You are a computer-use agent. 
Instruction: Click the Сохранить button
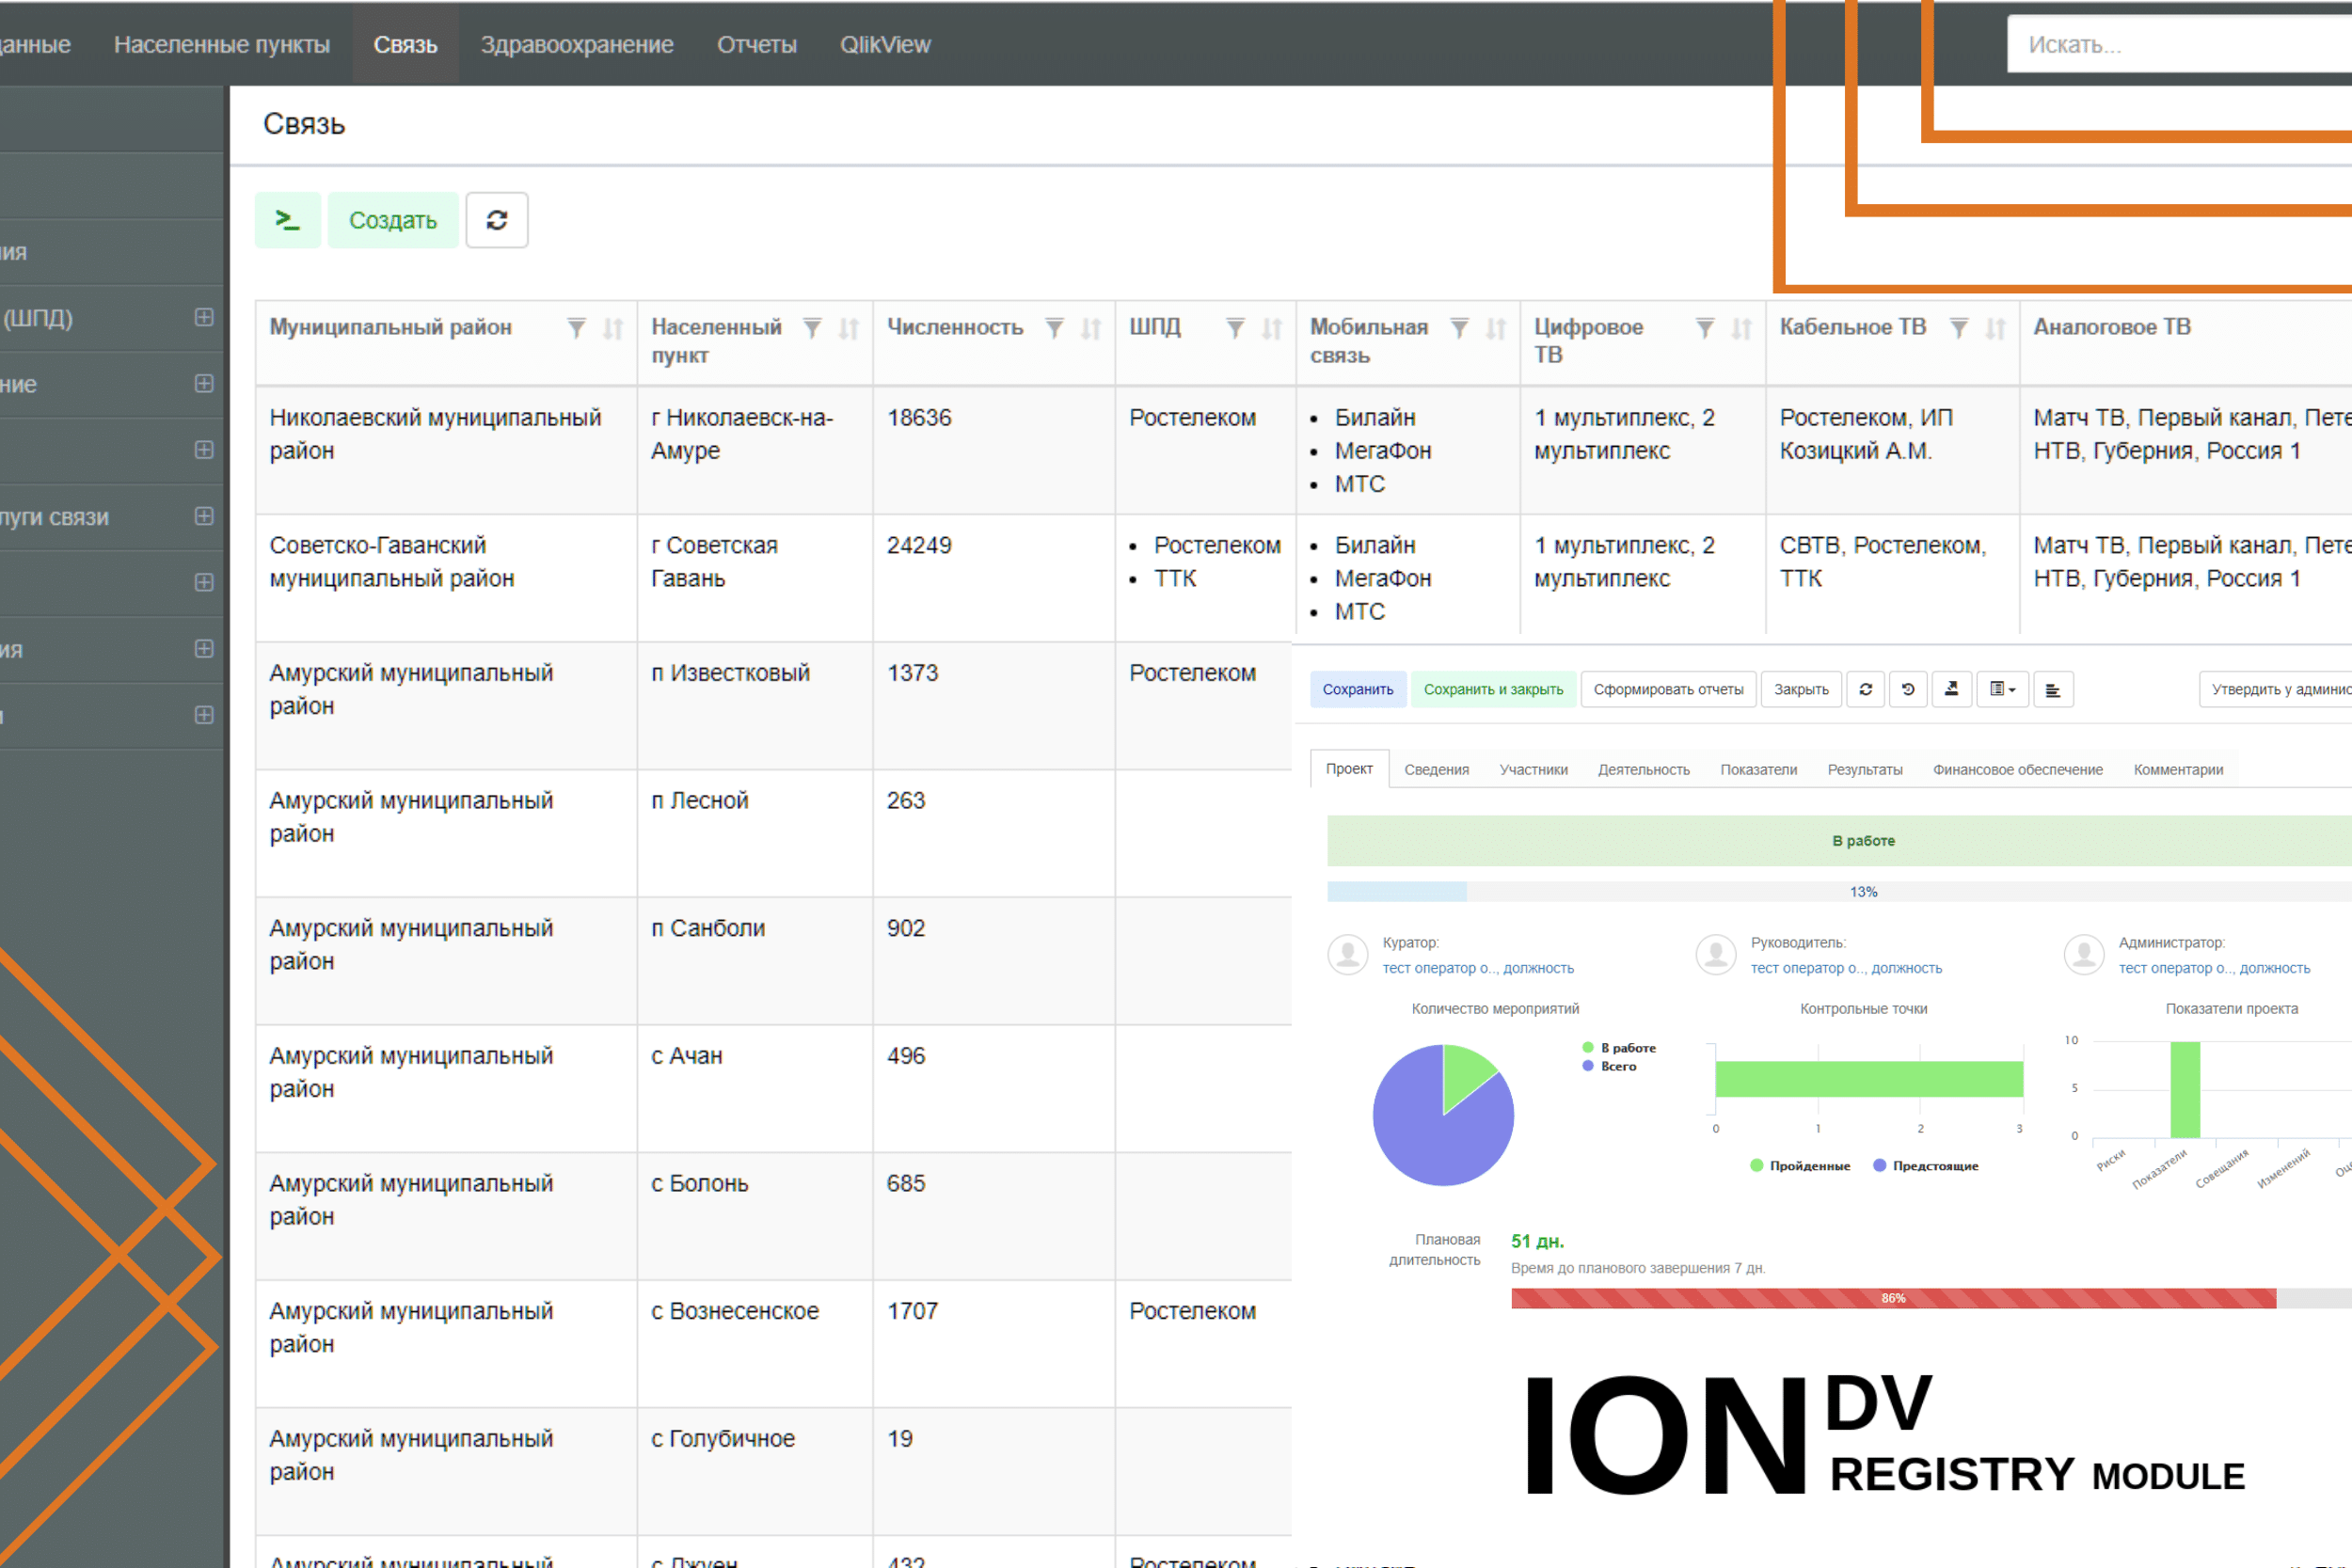pyautogui.click(x=1358, y=689)
